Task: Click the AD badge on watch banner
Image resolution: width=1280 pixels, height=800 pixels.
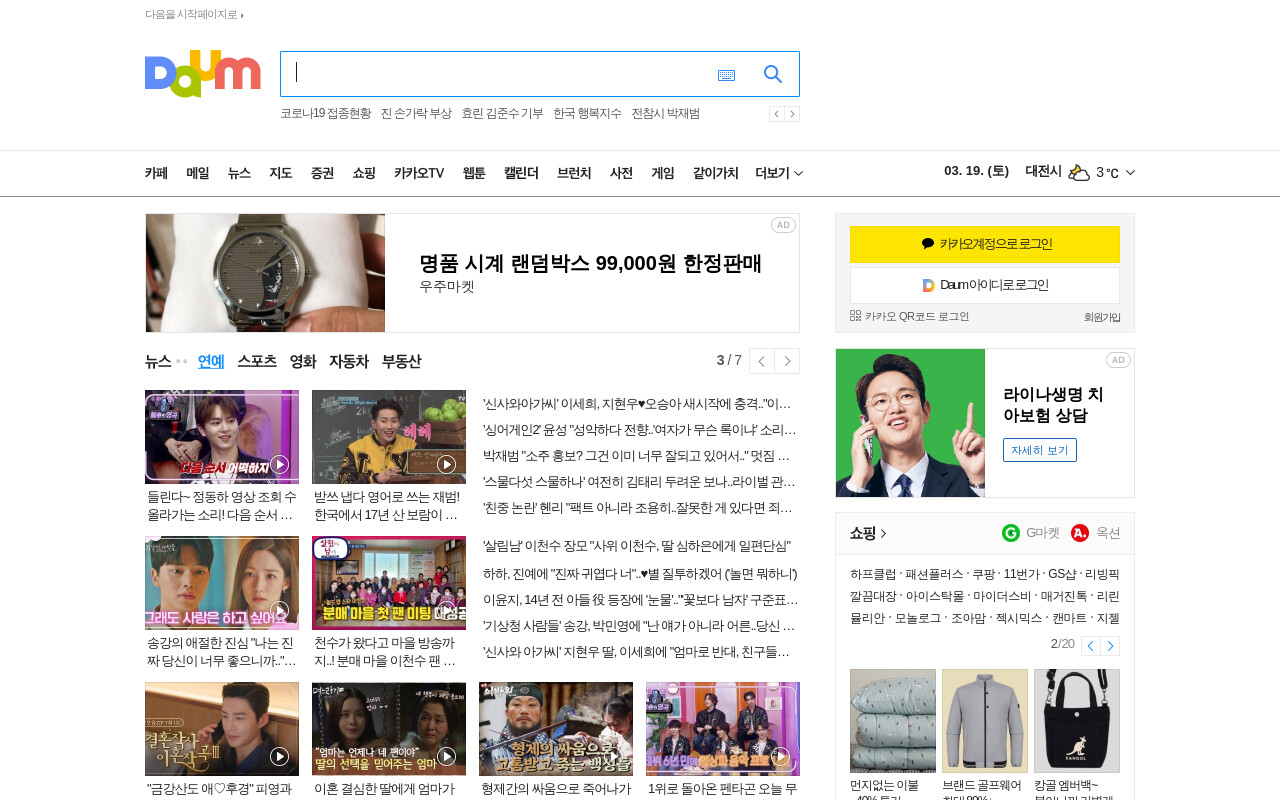Action: point(783,225)
